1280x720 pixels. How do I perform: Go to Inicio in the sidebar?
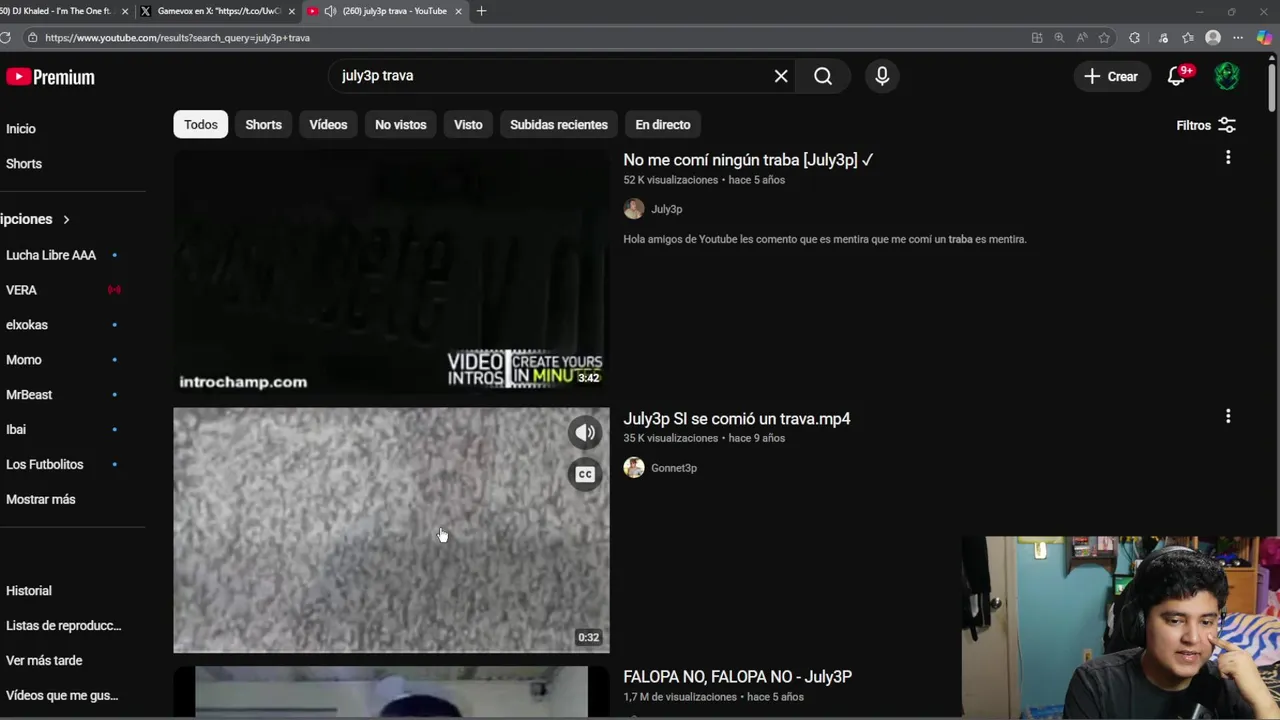coord(21,129)
